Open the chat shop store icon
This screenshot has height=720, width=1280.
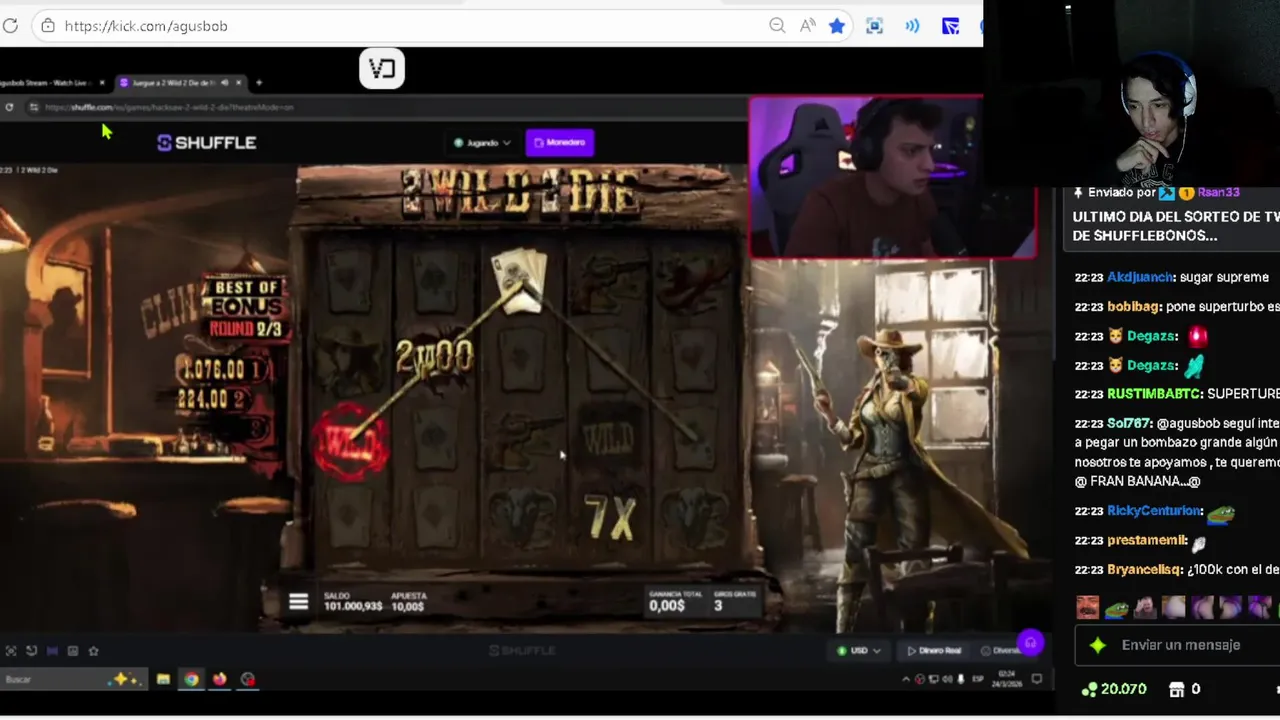(1176, 689)
